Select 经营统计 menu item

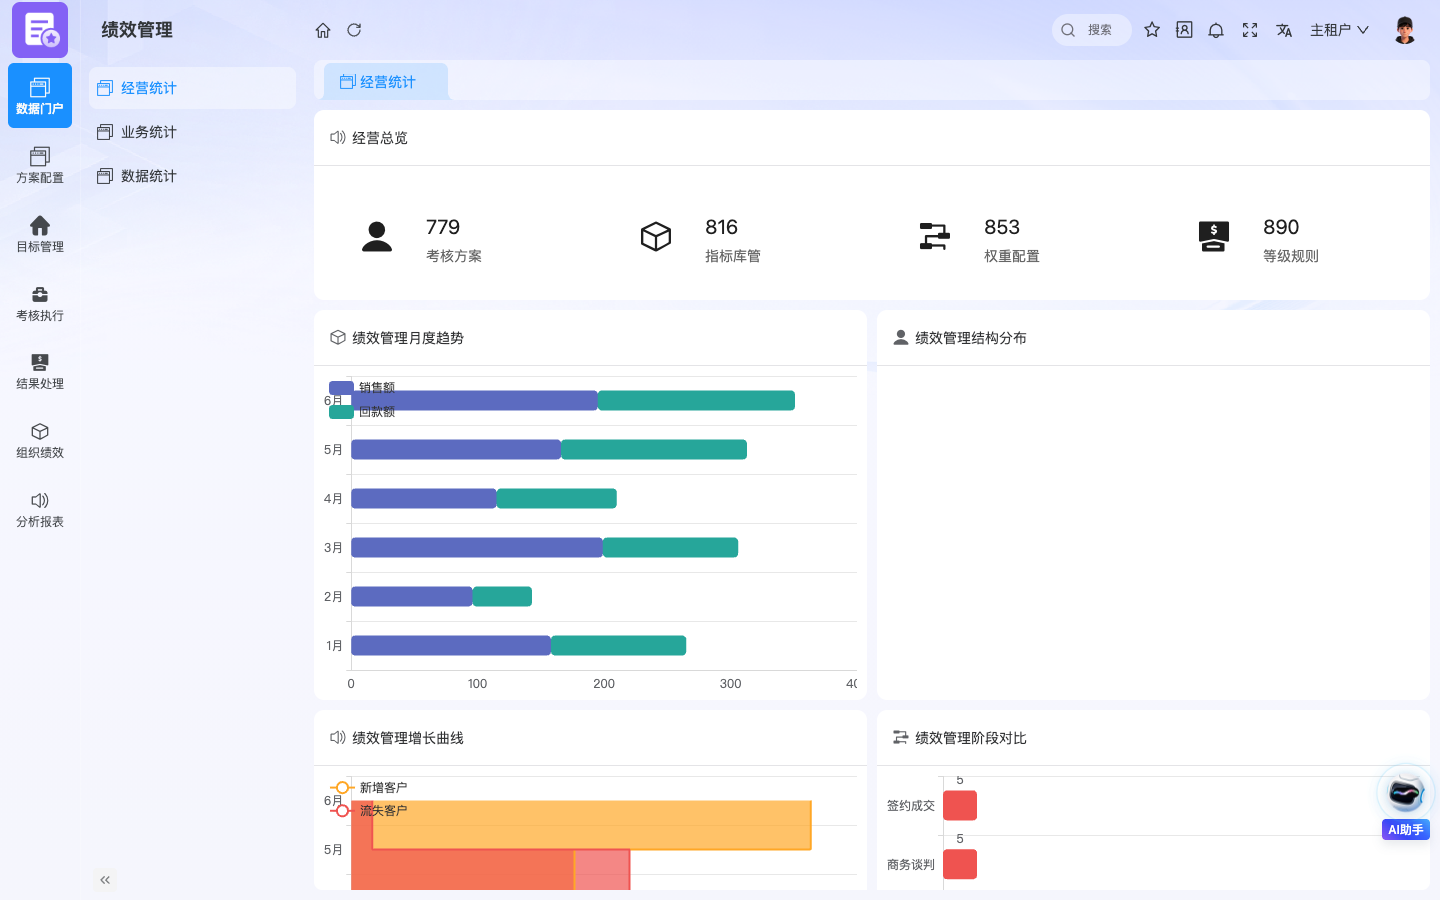coord(192,88)
